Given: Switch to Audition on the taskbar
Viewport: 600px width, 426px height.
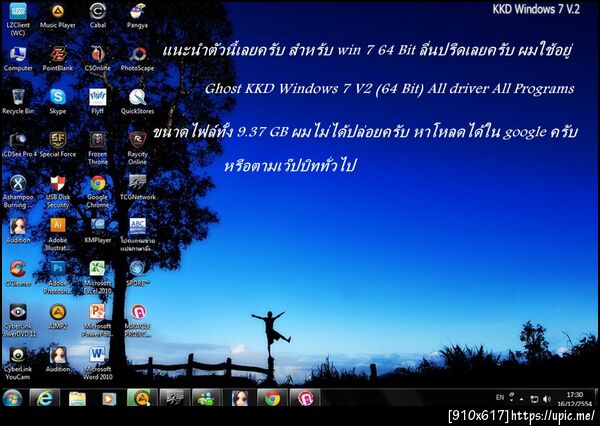Looking at the screenshot, I should 240,398.
